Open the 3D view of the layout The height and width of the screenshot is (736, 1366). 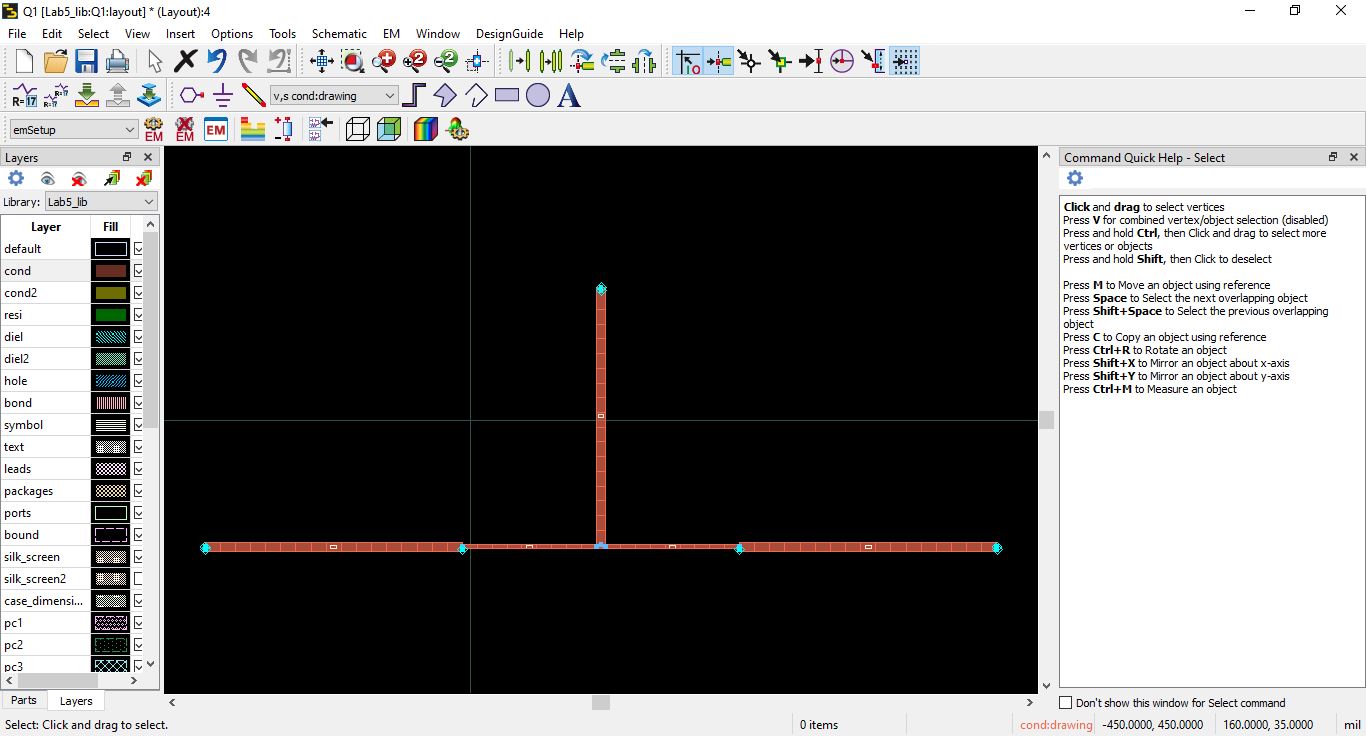click(357, 129)
